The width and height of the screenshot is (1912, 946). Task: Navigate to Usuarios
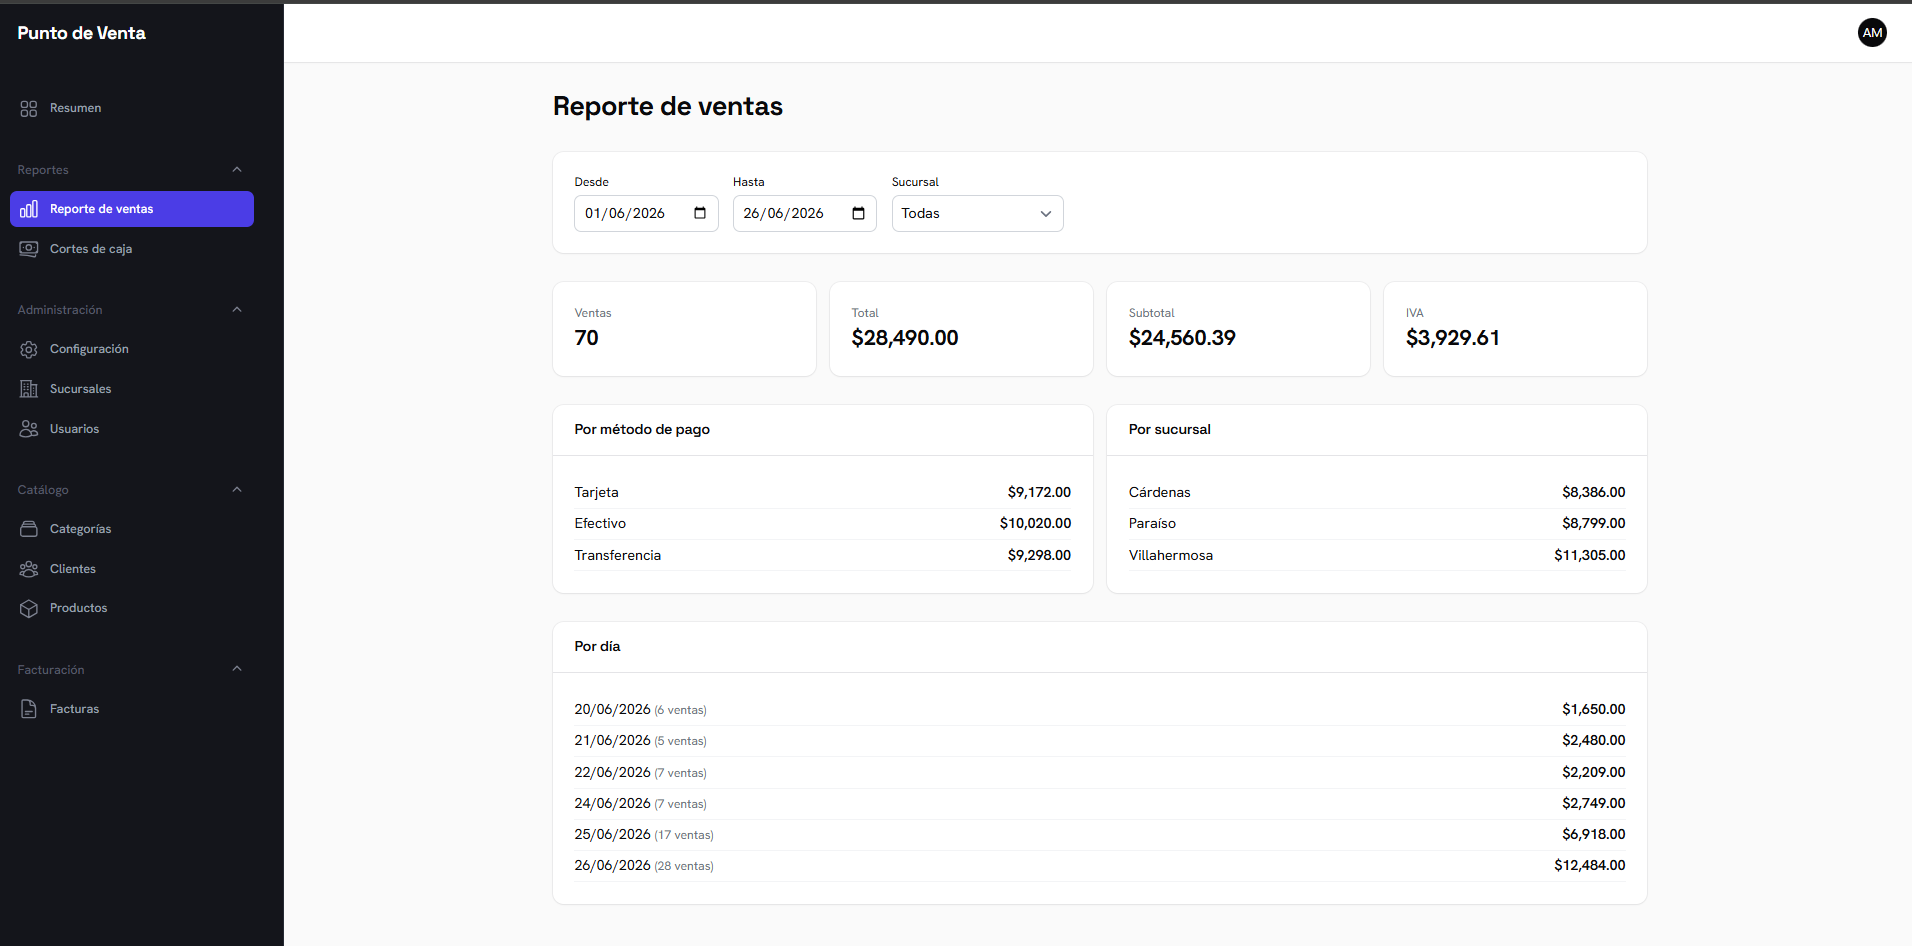(132, 429)
